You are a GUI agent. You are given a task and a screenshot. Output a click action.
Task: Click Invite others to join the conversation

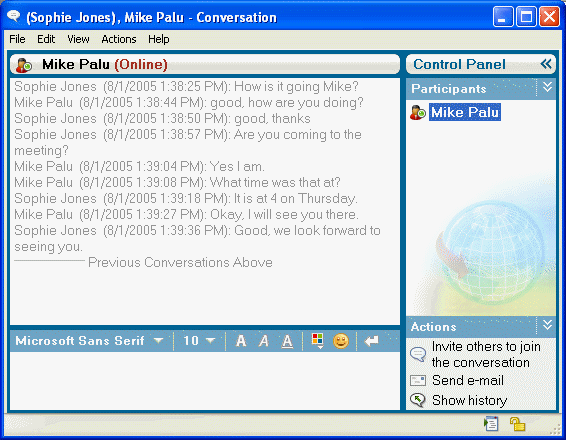486,354
